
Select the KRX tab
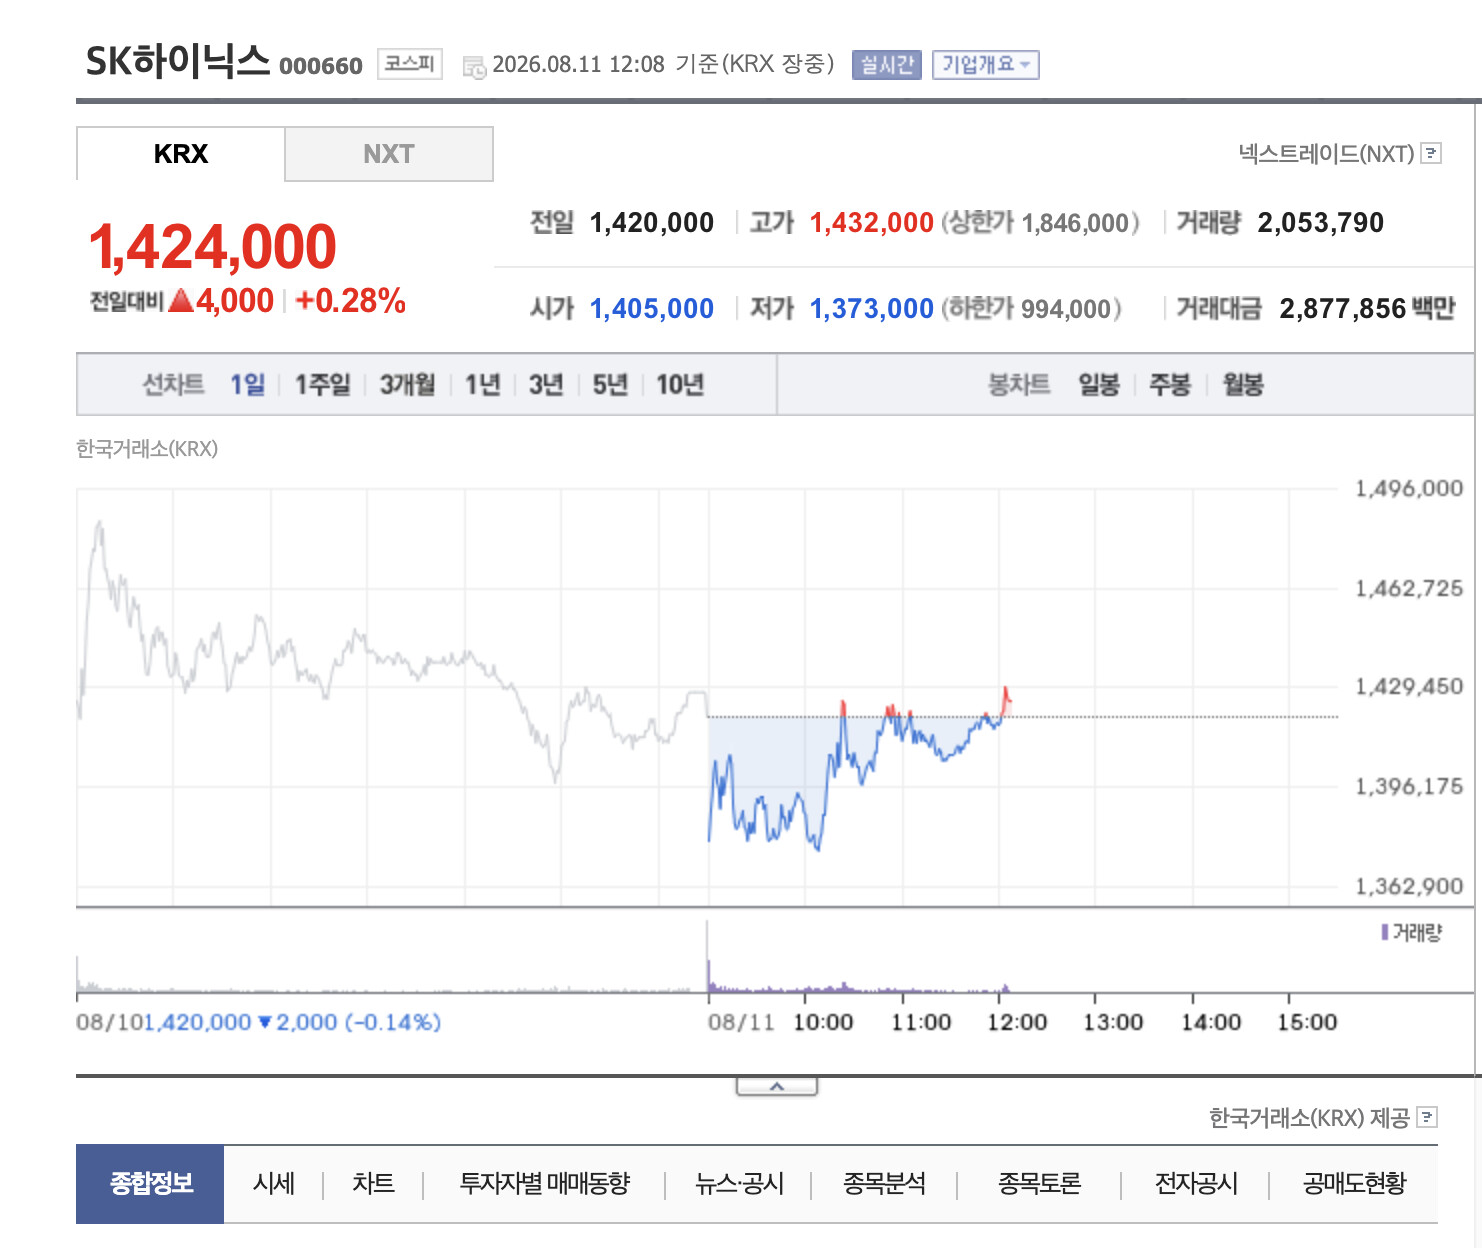181,154
